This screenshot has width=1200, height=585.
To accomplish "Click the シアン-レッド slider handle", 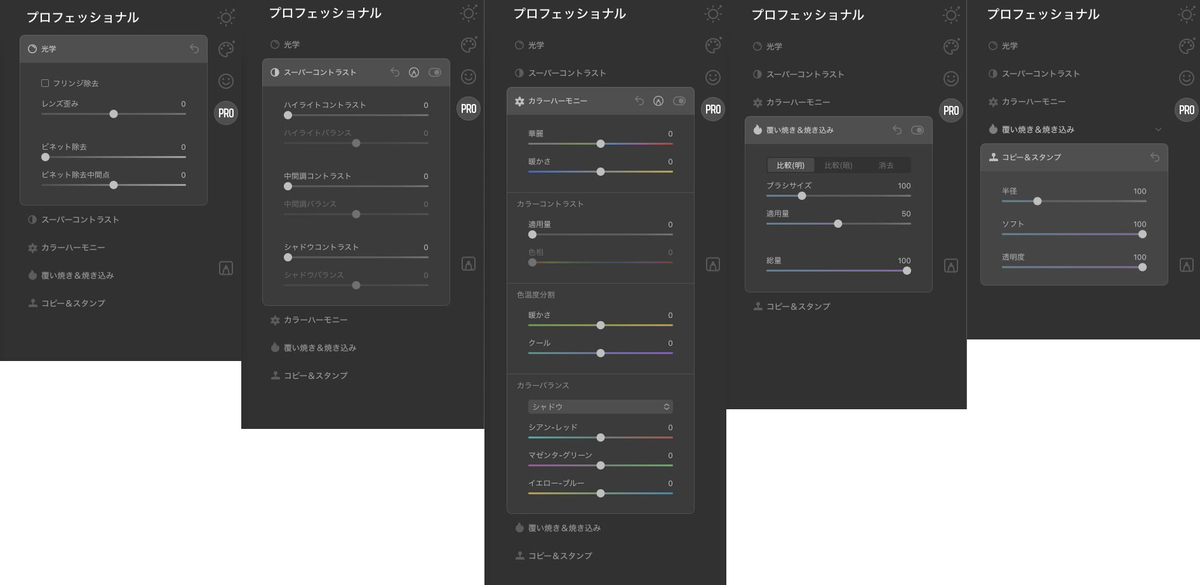I will coord(600,437).
